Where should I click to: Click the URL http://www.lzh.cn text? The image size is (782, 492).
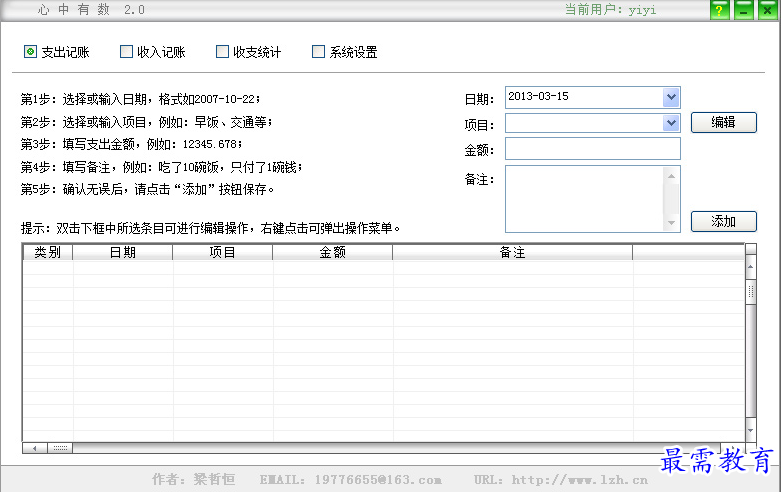coord(561,480)
